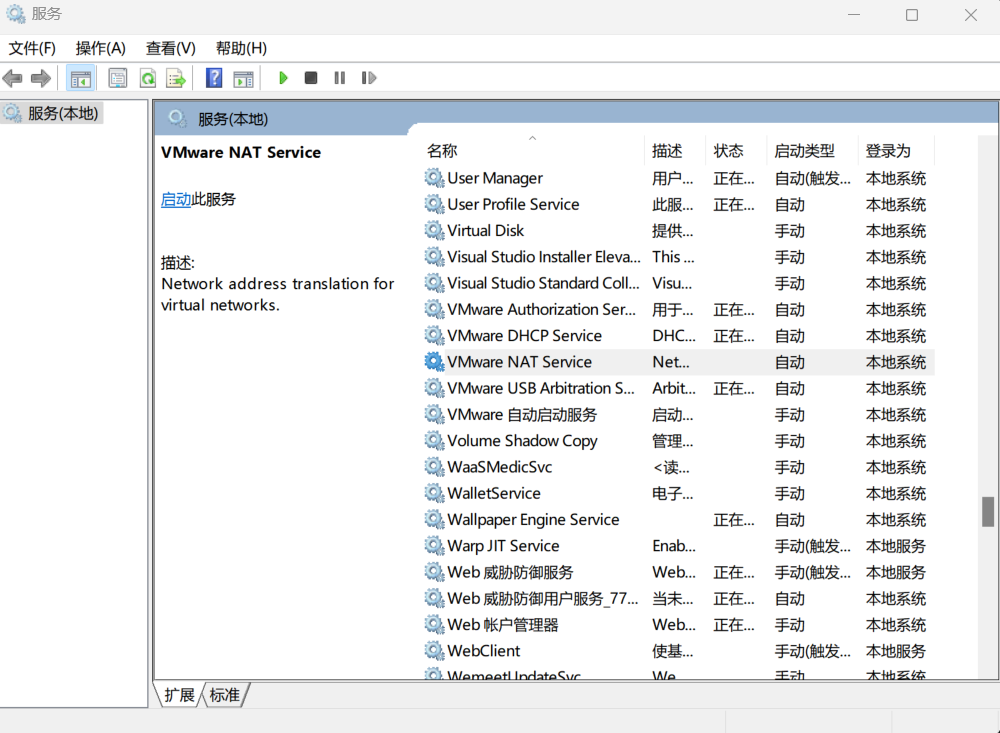This screenshot has width=1000, height=733.
Task: Open the Properties toolbar icon
Action: (117, 78)
